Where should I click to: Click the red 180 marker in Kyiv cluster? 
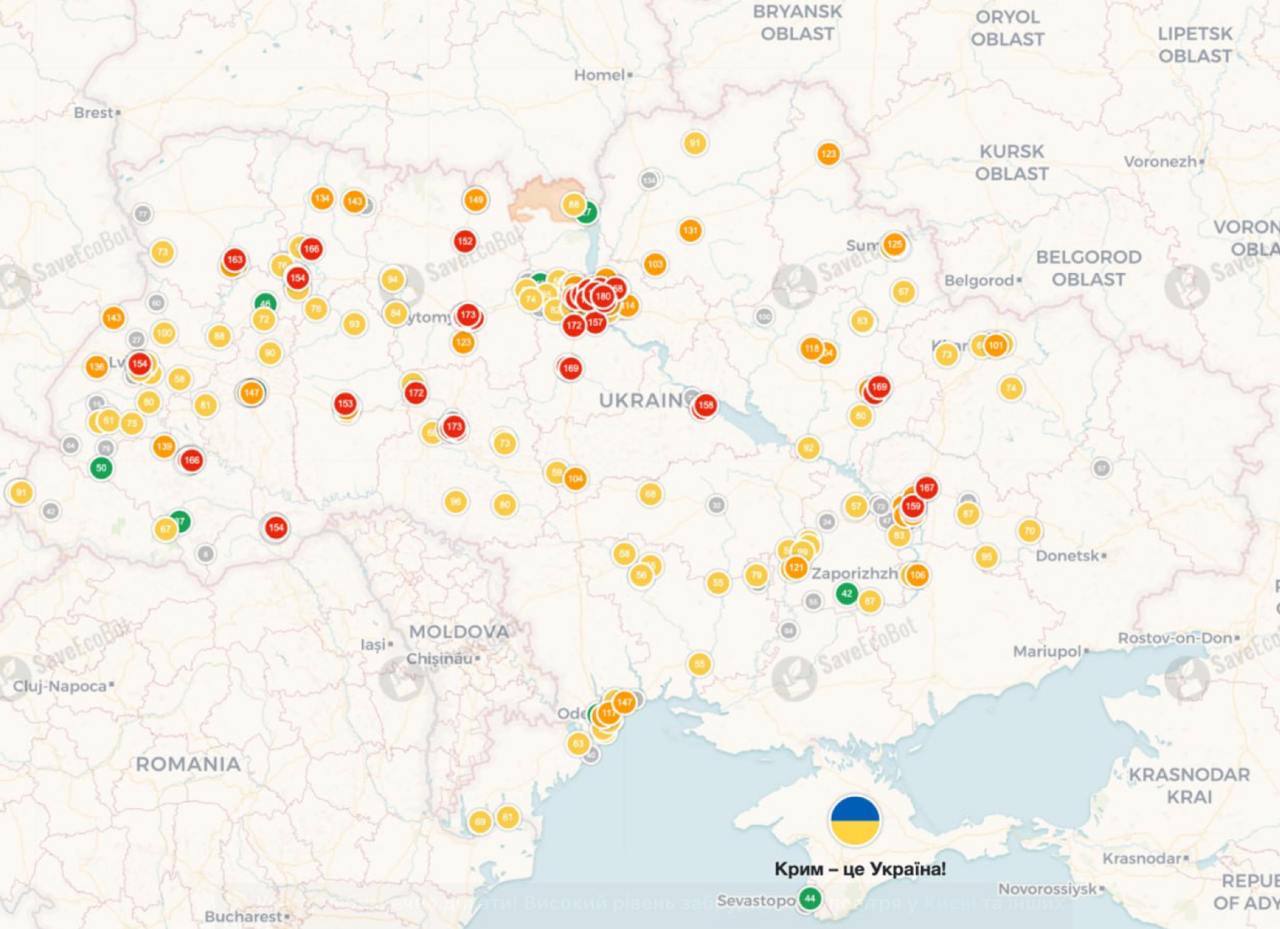[x=603, y=296]
